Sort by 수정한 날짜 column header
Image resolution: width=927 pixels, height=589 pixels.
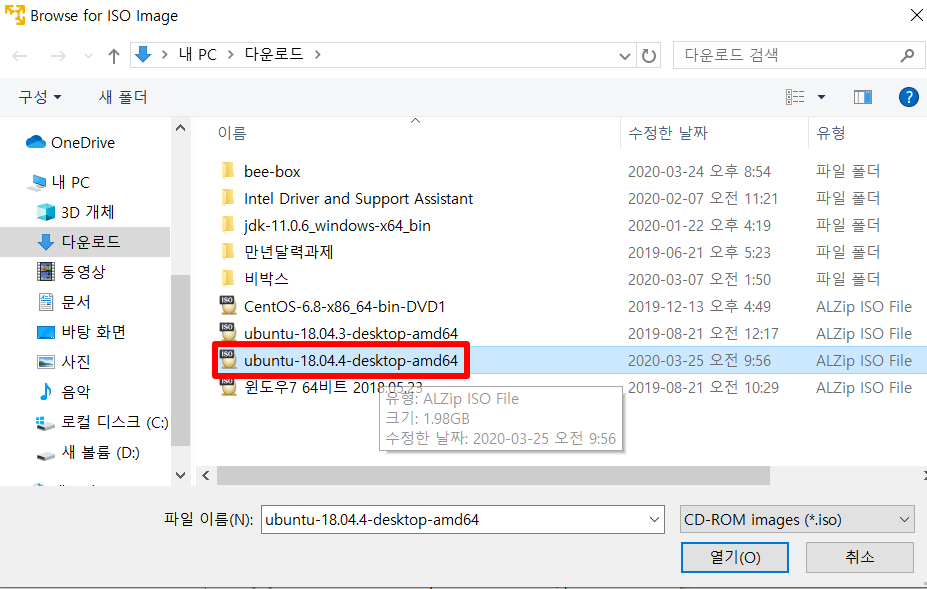point(667,133)
